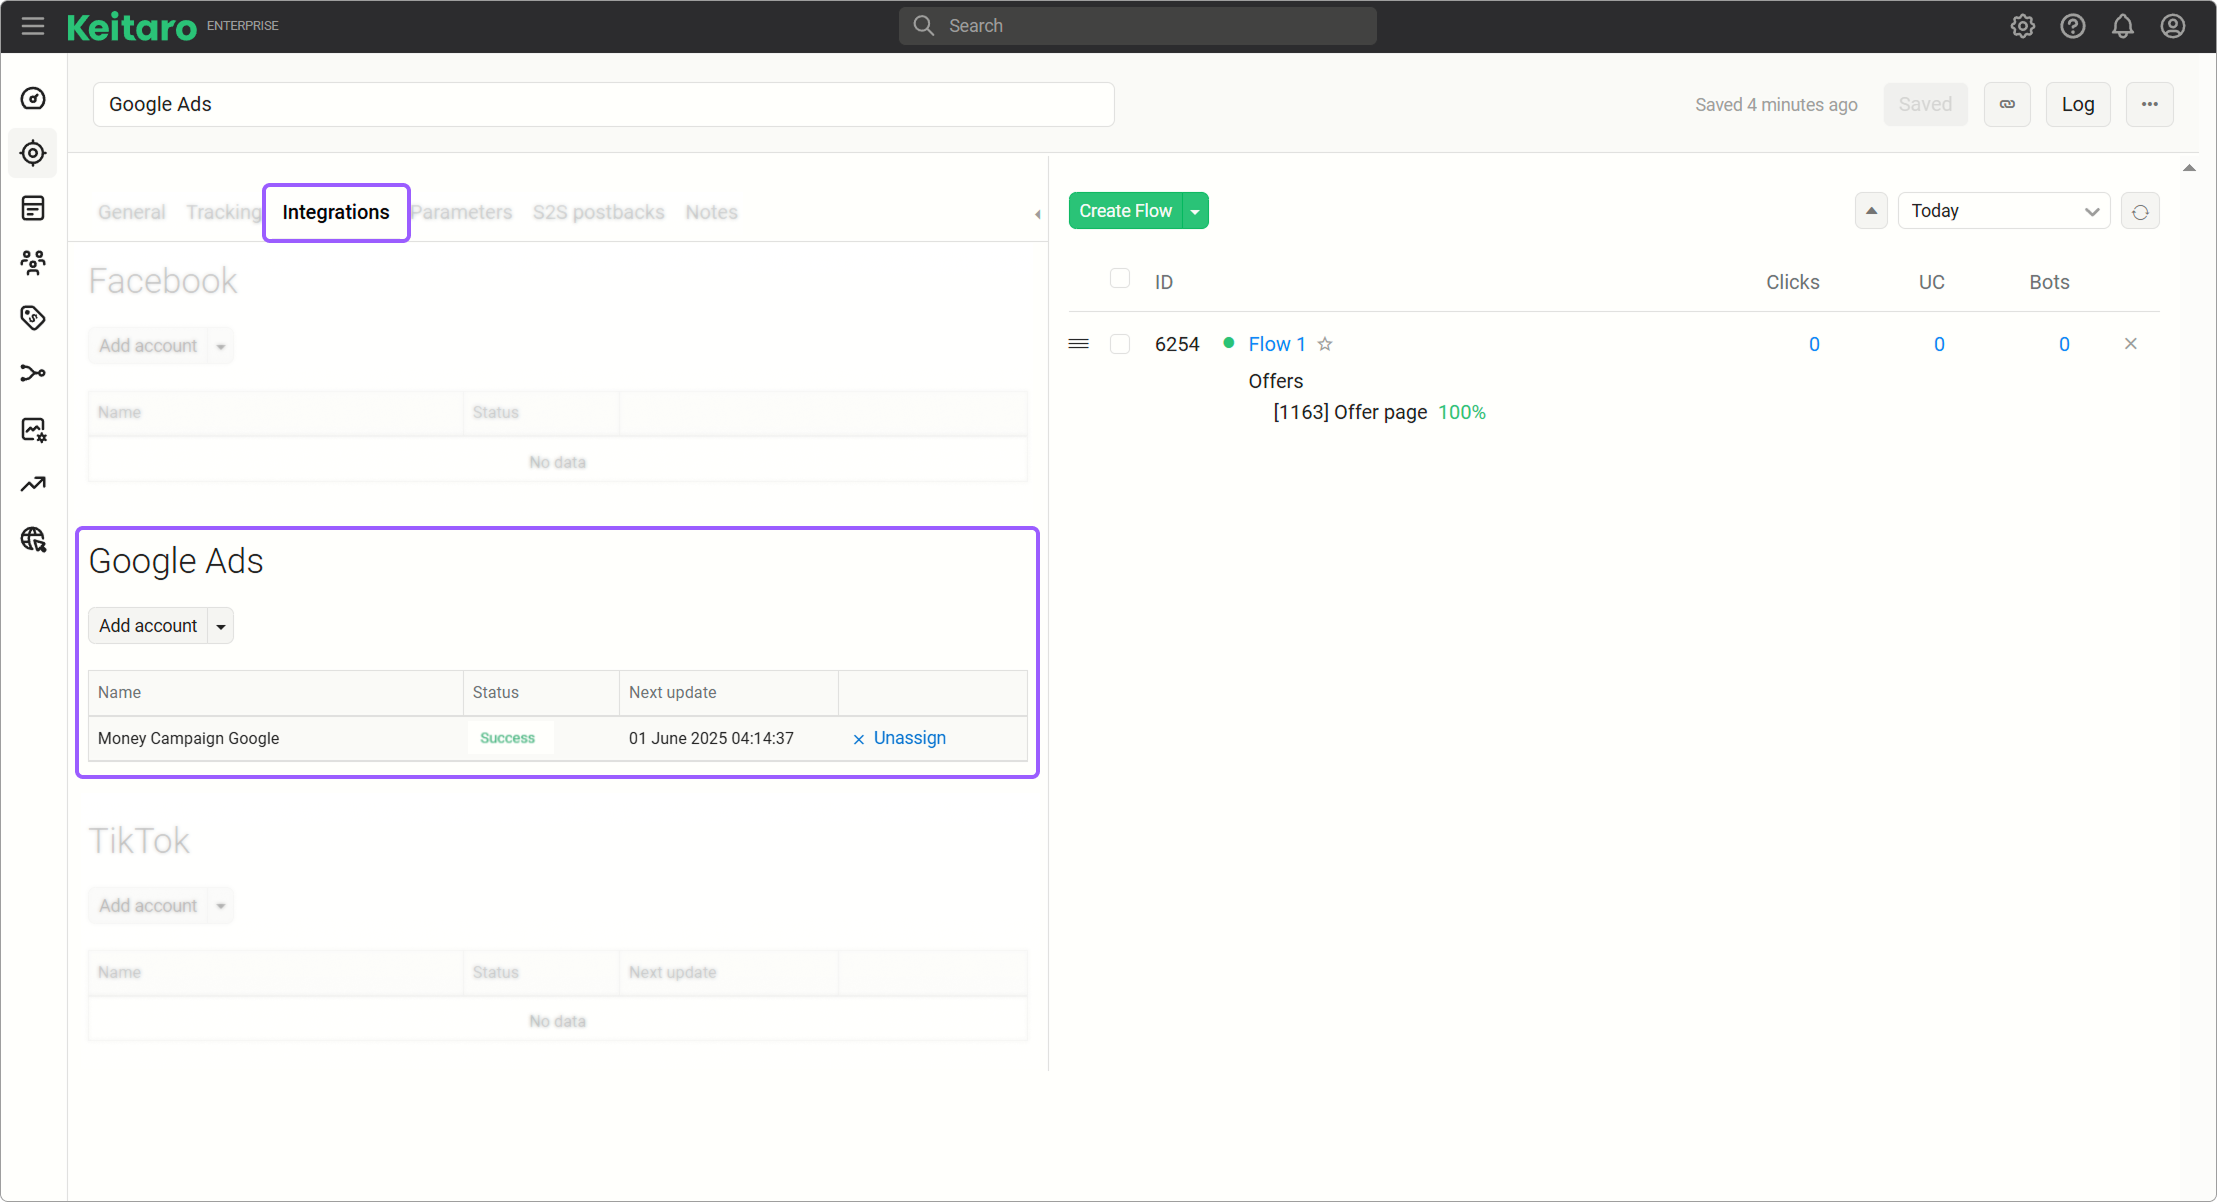Screen dimensions: 2217x1202
Task: Open the Dashboard gauge icon in sidebar
Action: (x=33, y=98)
